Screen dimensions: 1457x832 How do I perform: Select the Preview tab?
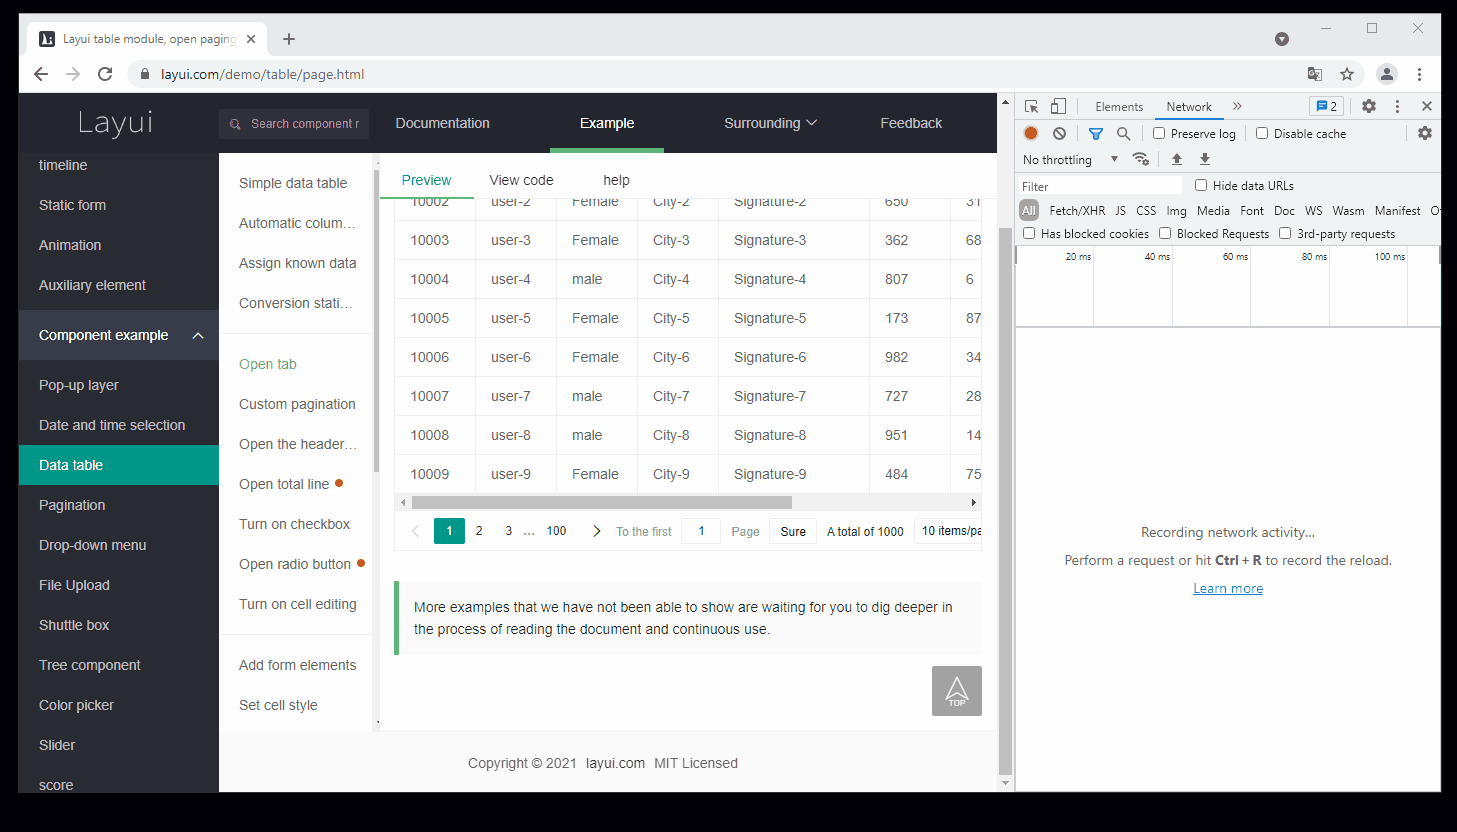pyautogui.click(x=426, y=180)
